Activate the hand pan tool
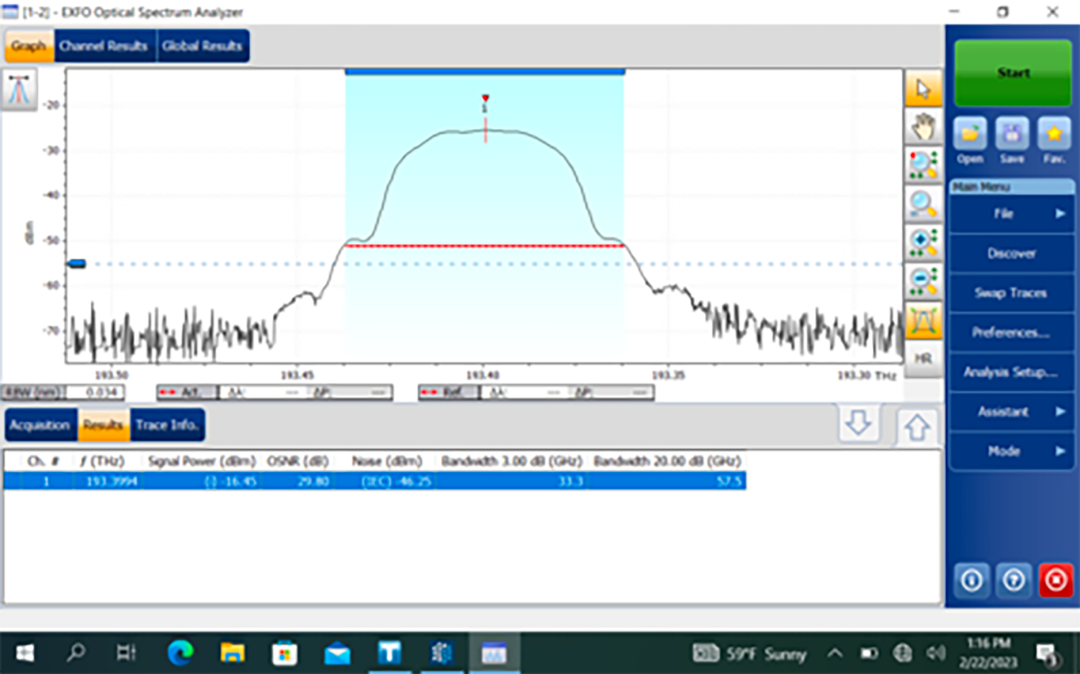Image resolution: width=1080 pixels, height=674 pixels. point(922,127)
